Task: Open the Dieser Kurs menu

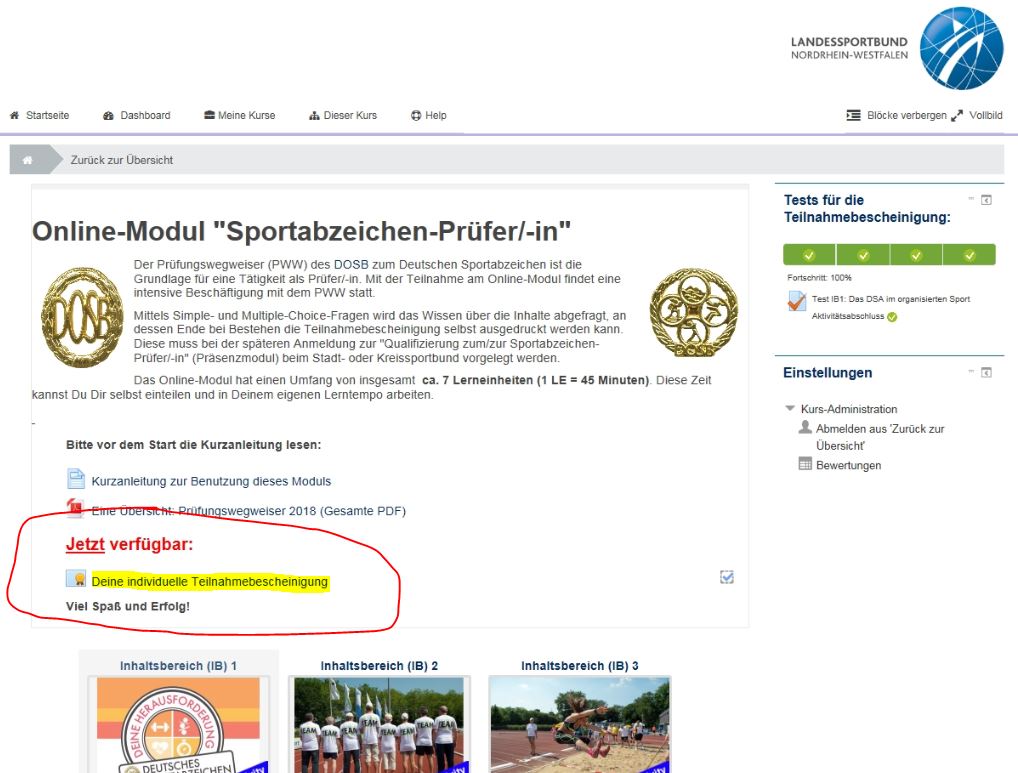Action: 343,116
